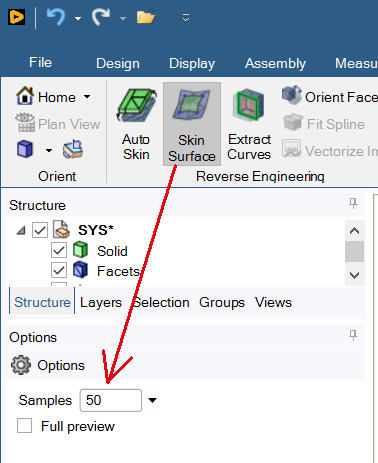This screenshot has width=378, height=463.
Task: Switch to the Structure panel tab
Action: [42, 302]
